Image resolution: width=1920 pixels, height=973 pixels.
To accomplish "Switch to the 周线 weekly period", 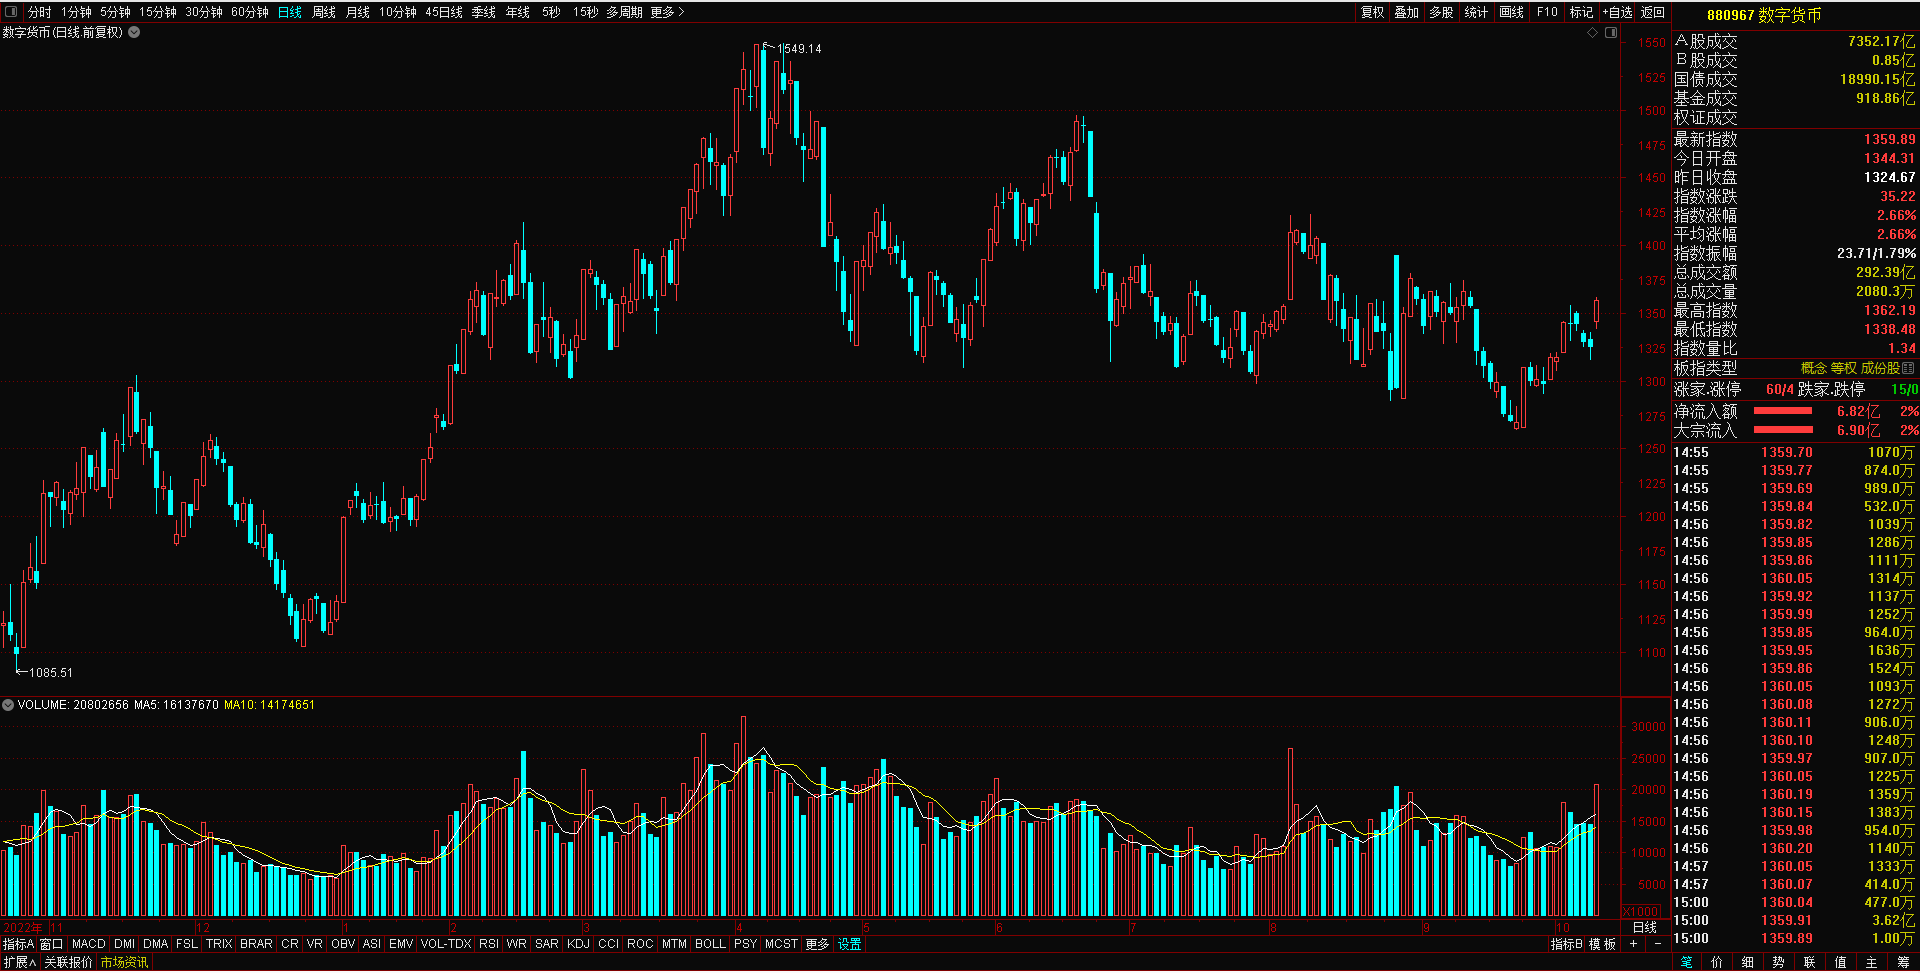I will click(x=324, y=12).
